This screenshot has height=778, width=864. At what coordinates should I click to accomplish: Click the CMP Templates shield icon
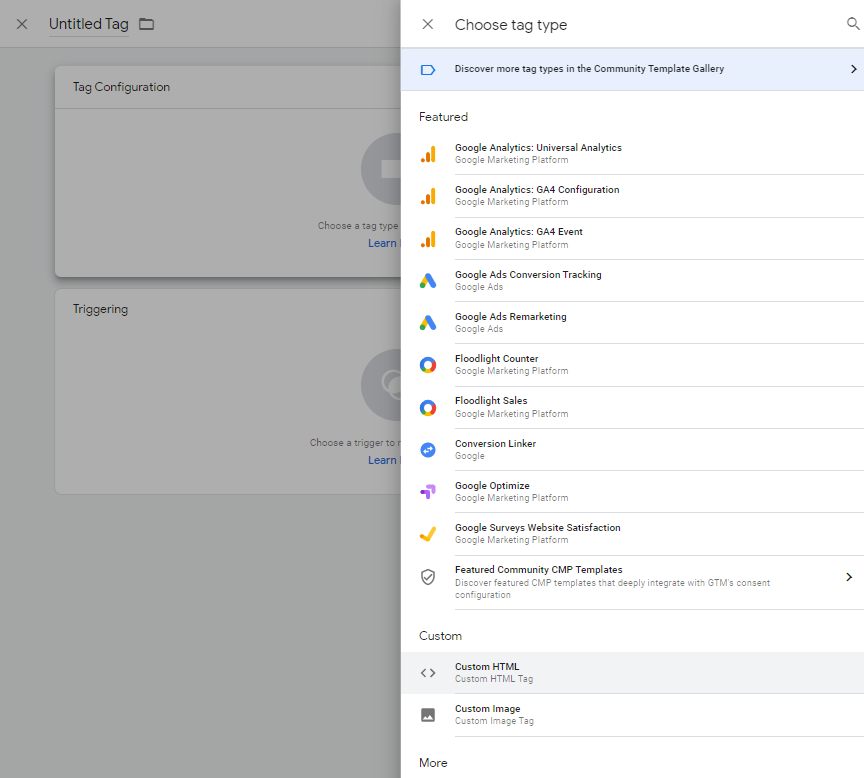tap(428, 577)
